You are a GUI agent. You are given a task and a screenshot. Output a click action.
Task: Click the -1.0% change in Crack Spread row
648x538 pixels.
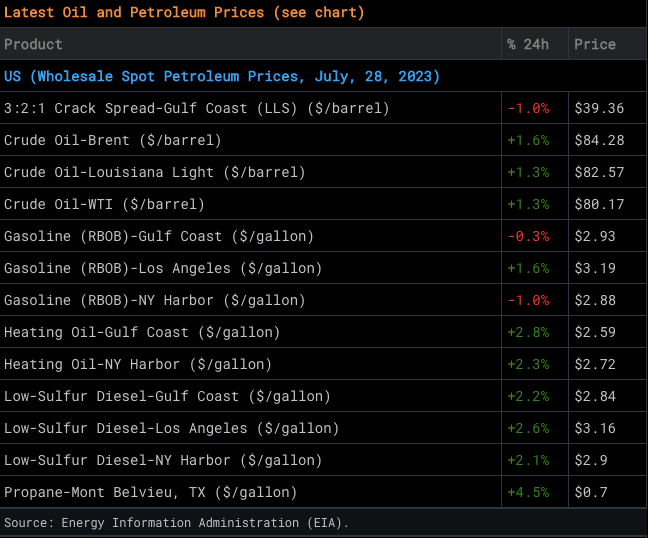click(528, 108)
